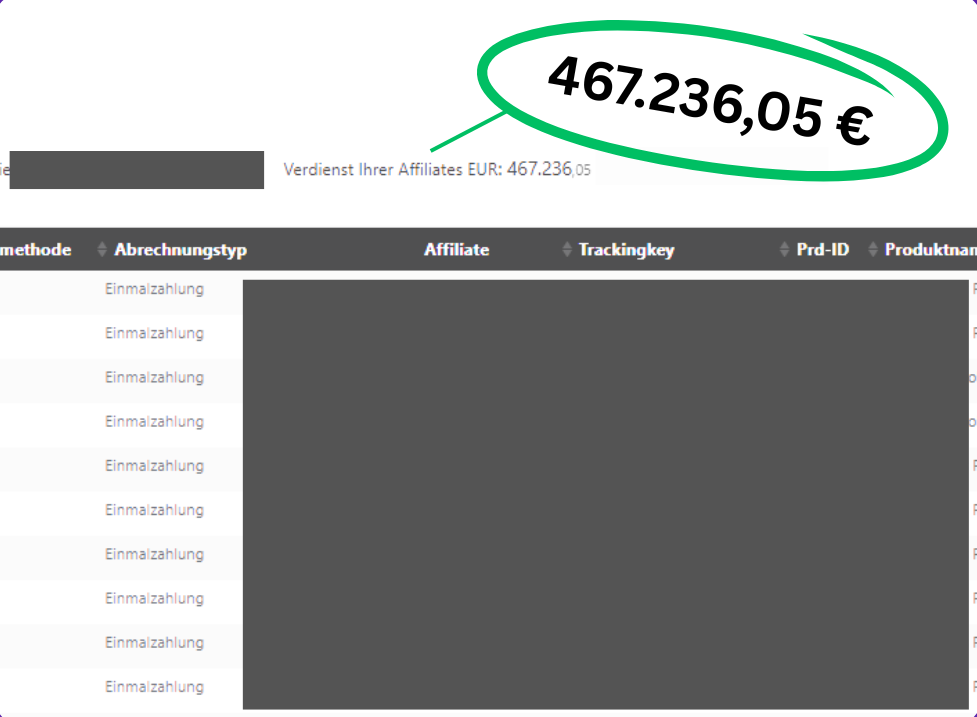Click sort arrows left of Produktname header
Viewport: 977px width, 717px height.
[872, 250]
